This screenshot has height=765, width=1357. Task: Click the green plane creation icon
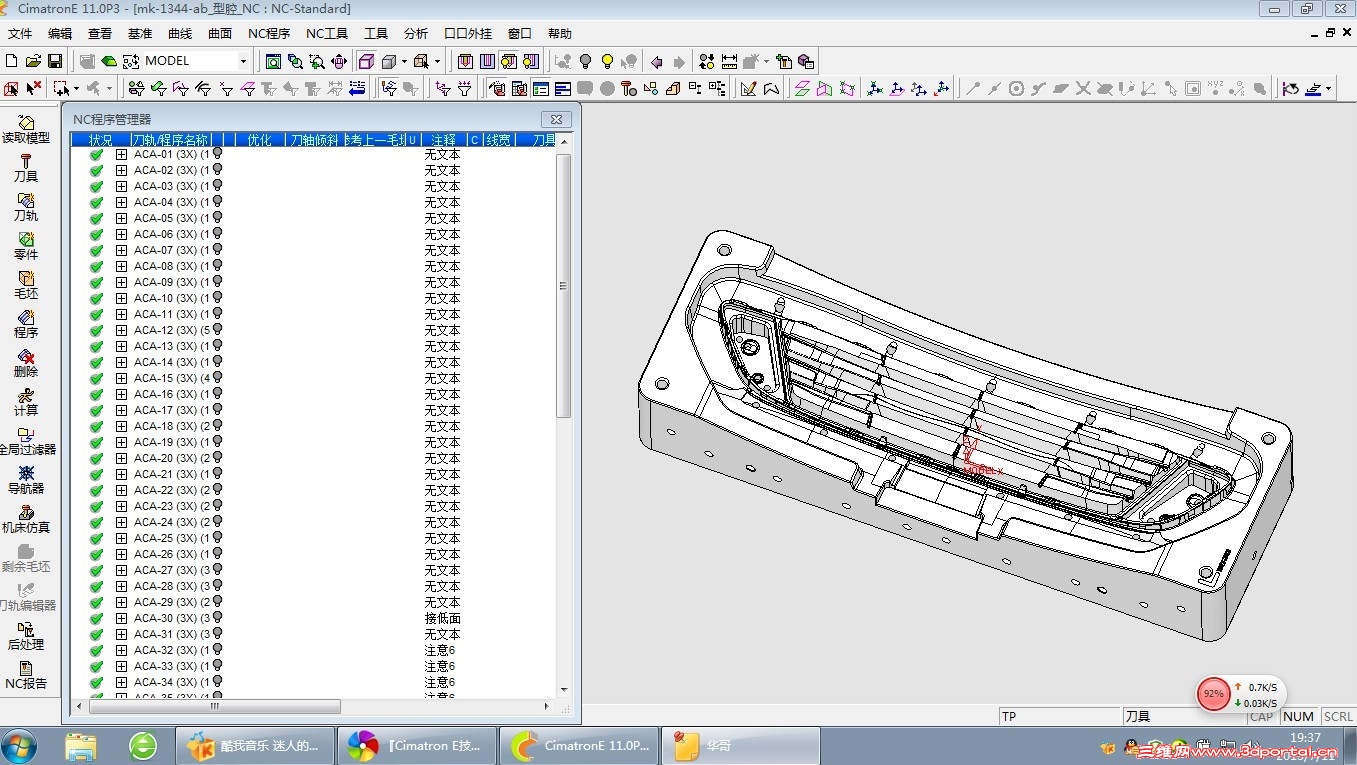pyautogui.click(x=802, y=89)
